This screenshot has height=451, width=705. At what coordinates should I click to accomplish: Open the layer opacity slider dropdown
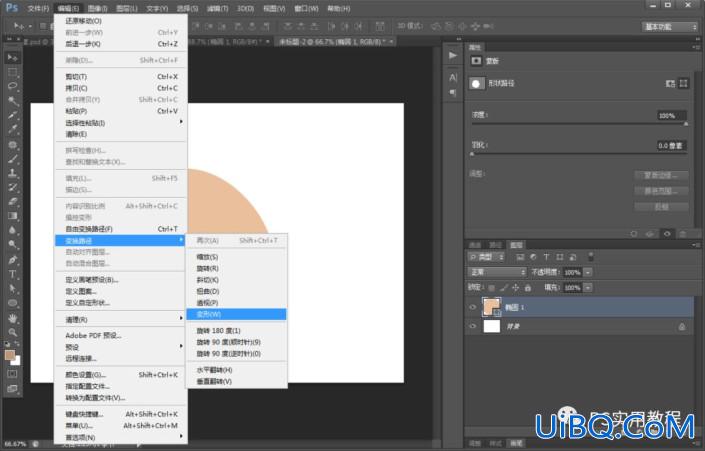click(588, 272)
